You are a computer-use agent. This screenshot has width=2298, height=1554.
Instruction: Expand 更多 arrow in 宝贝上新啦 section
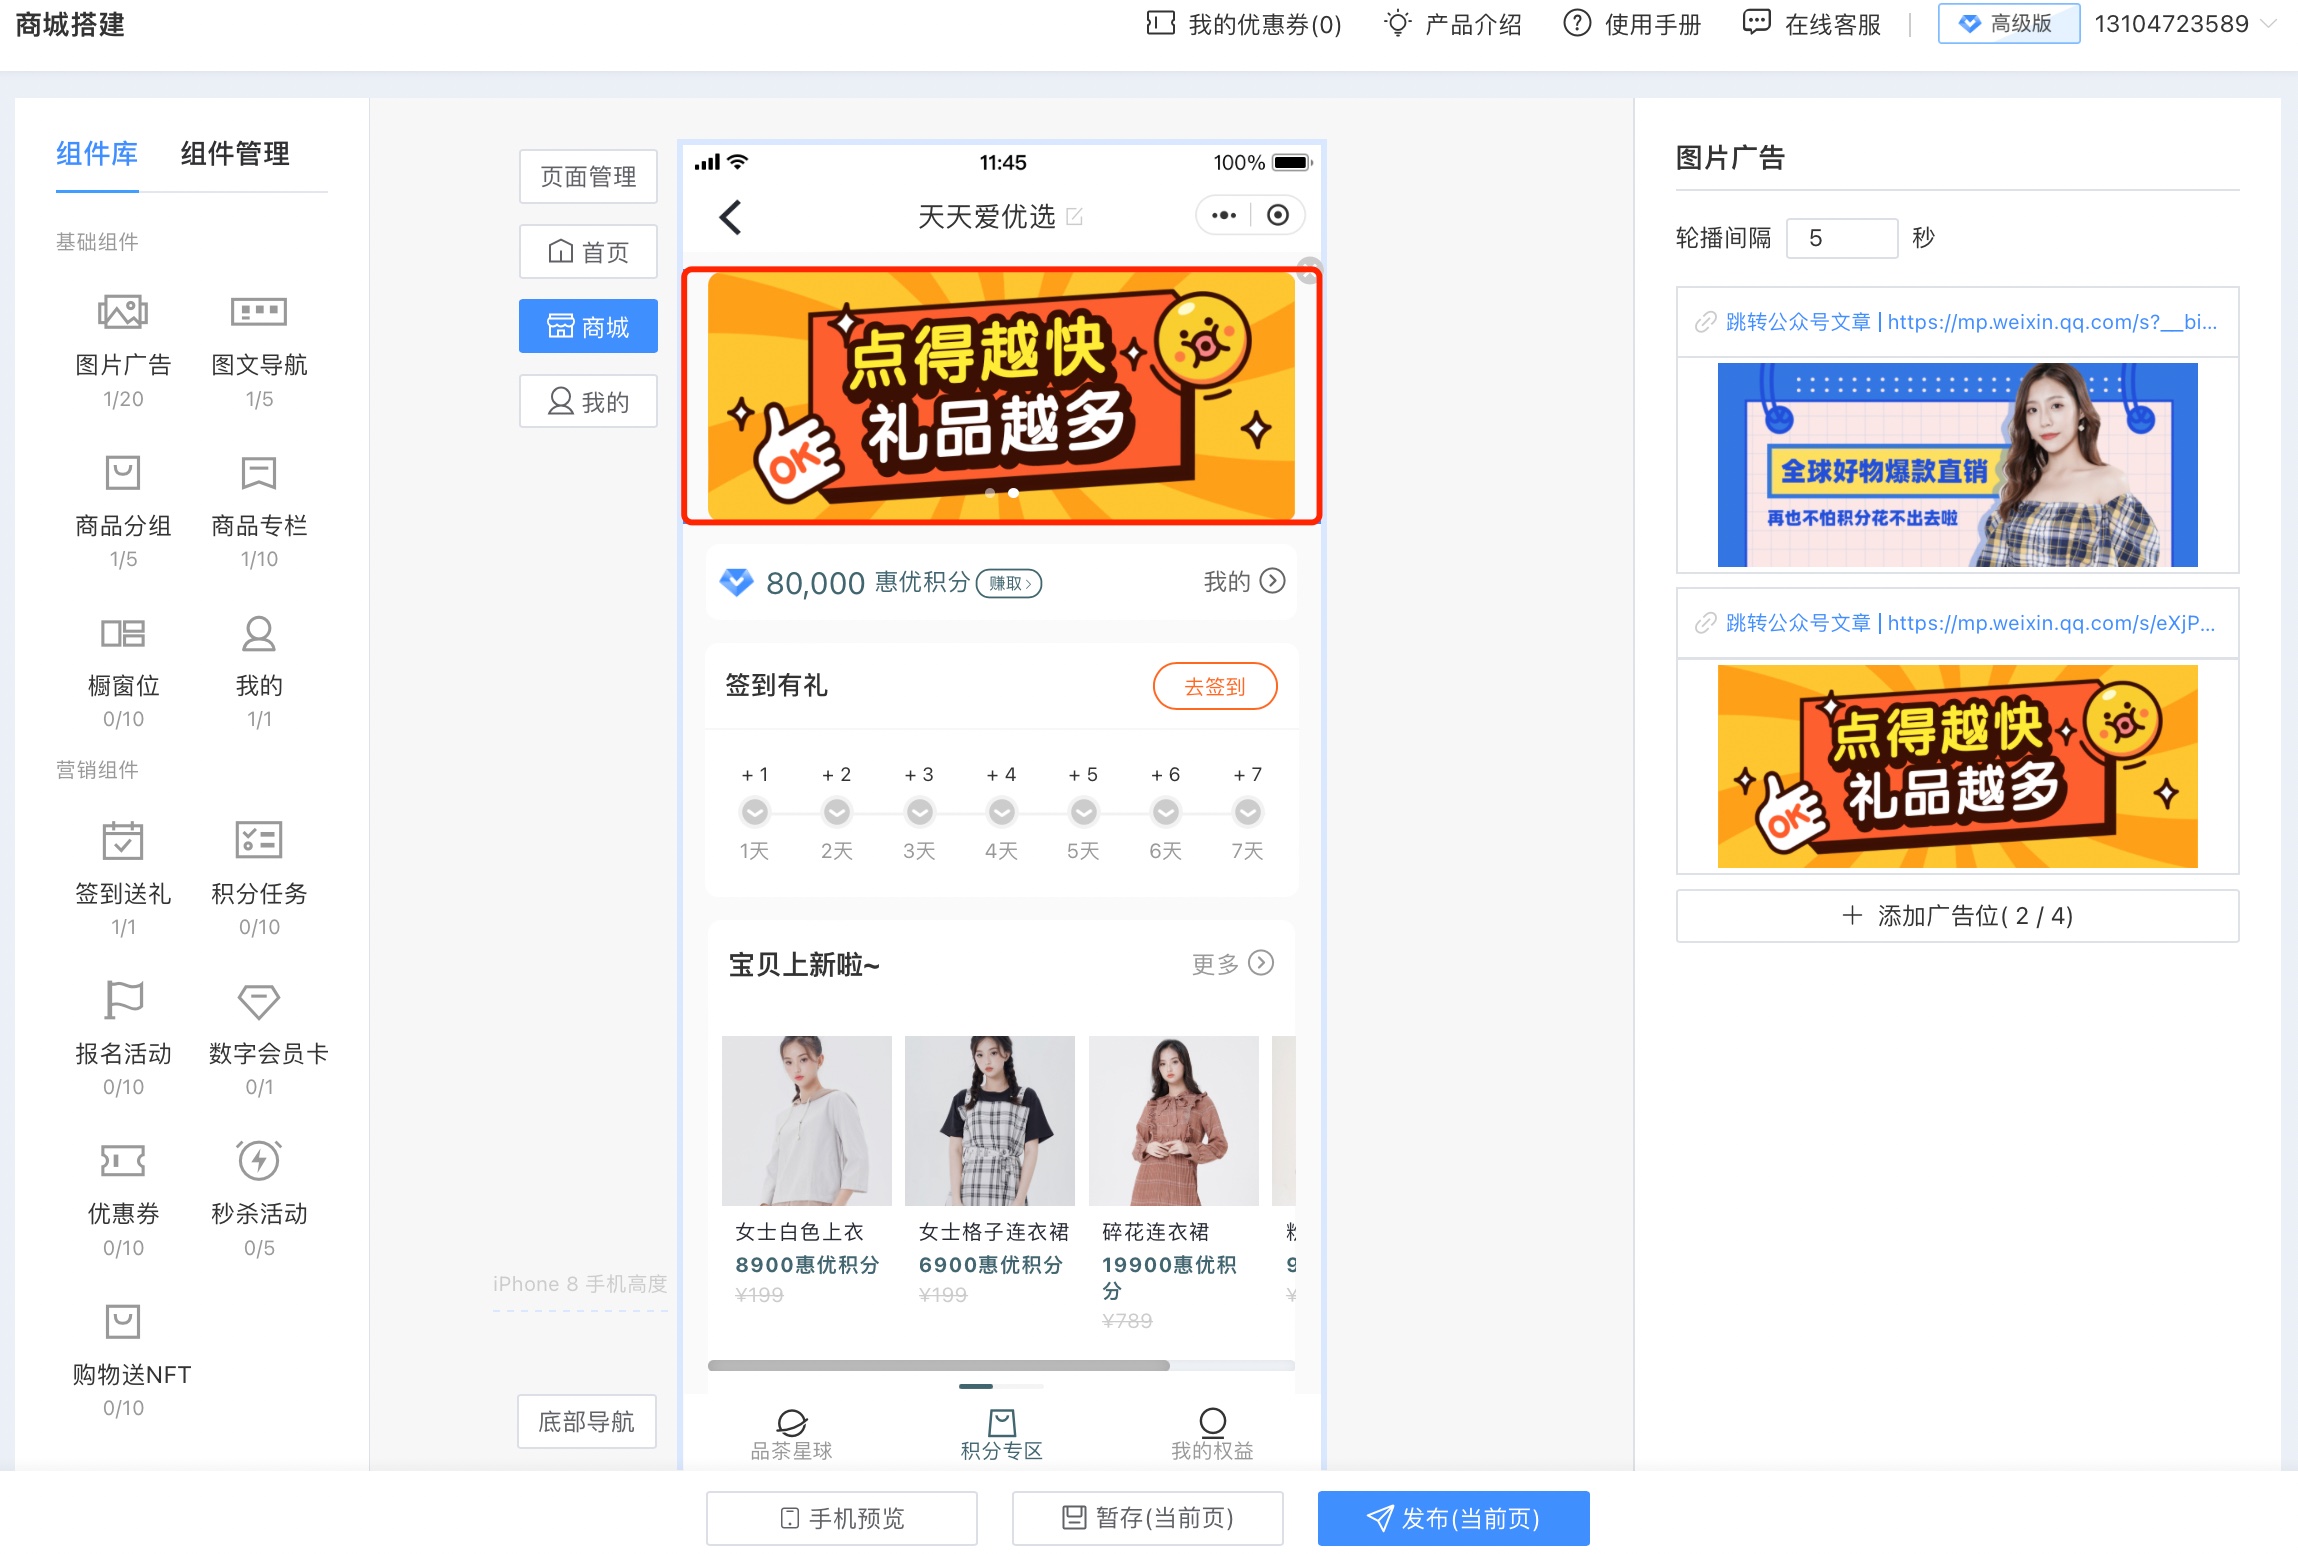(1262, 963)
